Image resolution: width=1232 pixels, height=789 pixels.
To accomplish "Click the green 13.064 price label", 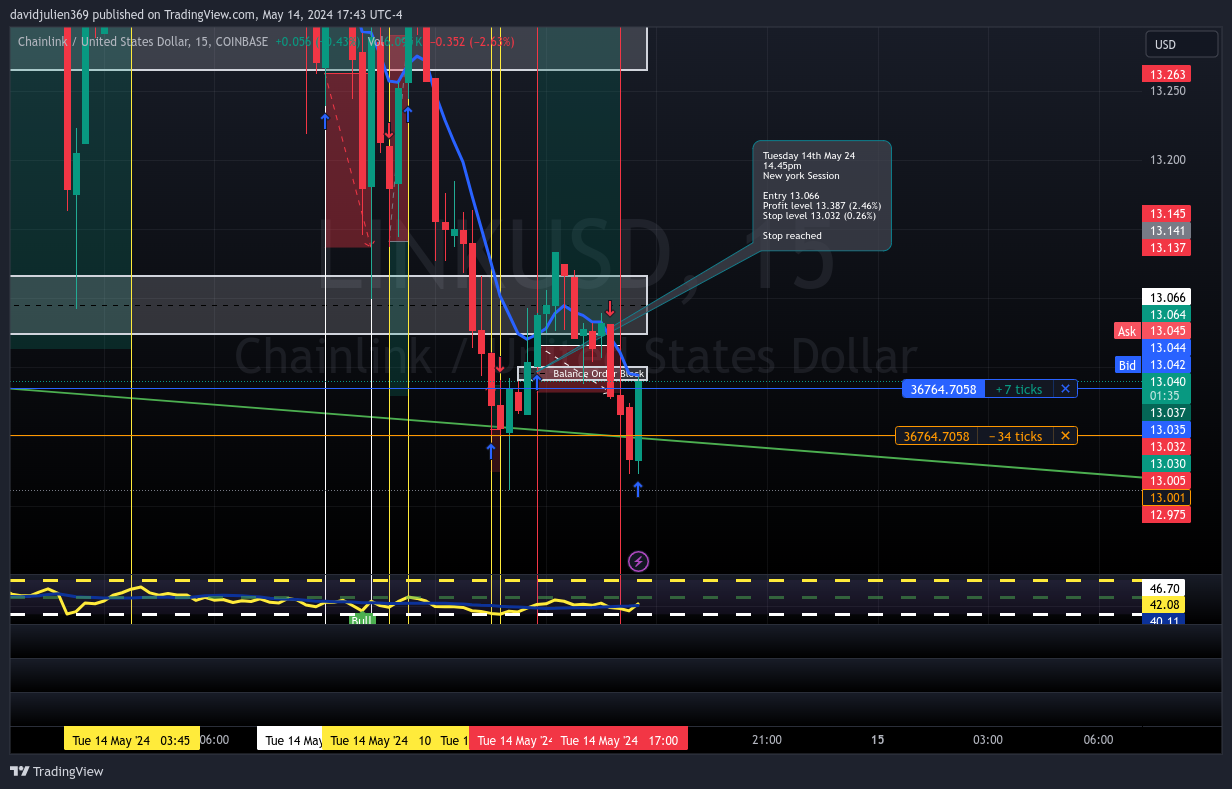I will (x=1166, y=314).
